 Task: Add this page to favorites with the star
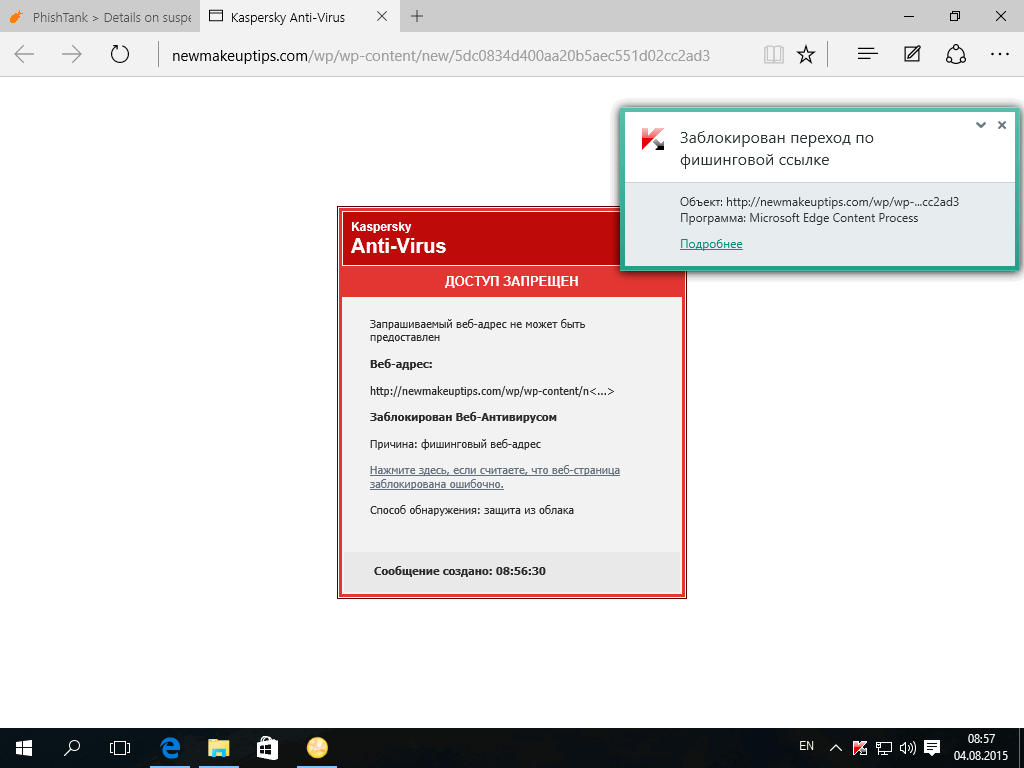pos(806,55)
